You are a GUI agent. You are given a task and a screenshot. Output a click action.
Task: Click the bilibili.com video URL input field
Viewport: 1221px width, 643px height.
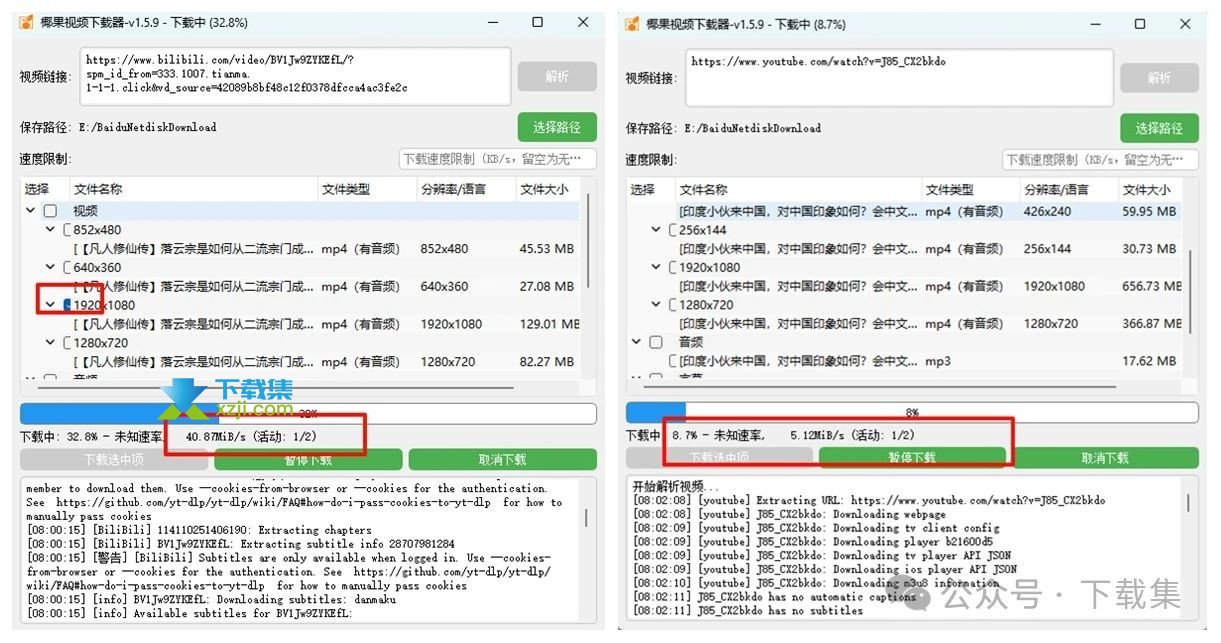295,76
